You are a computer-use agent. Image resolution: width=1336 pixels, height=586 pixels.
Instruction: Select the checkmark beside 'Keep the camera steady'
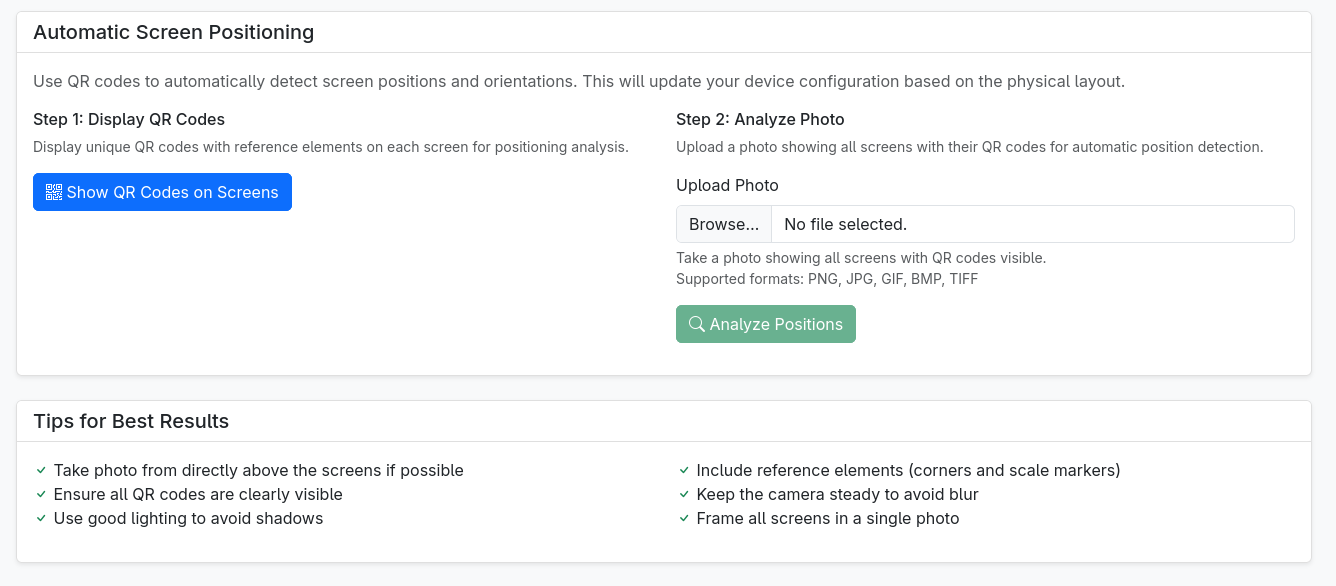pos(684,494)
